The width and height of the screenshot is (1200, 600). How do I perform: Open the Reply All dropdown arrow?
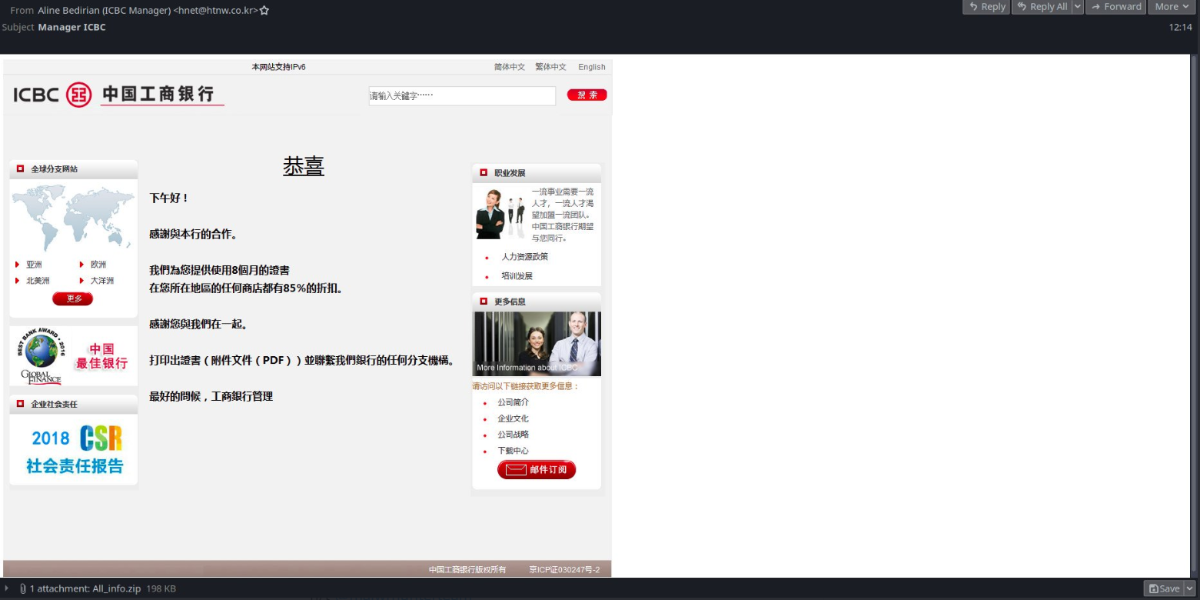tap(1078, 7)
